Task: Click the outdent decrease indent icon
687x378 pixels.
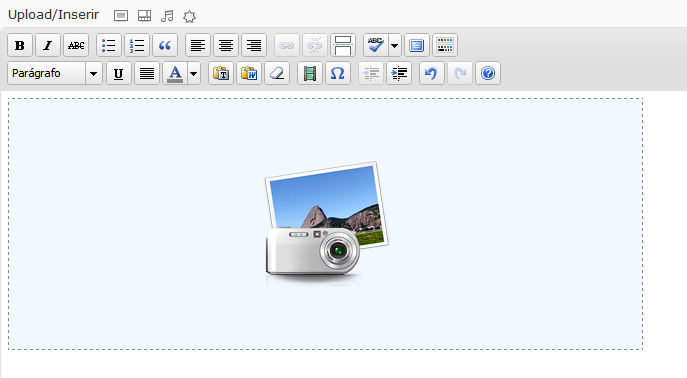Action: tap(371, 73)
